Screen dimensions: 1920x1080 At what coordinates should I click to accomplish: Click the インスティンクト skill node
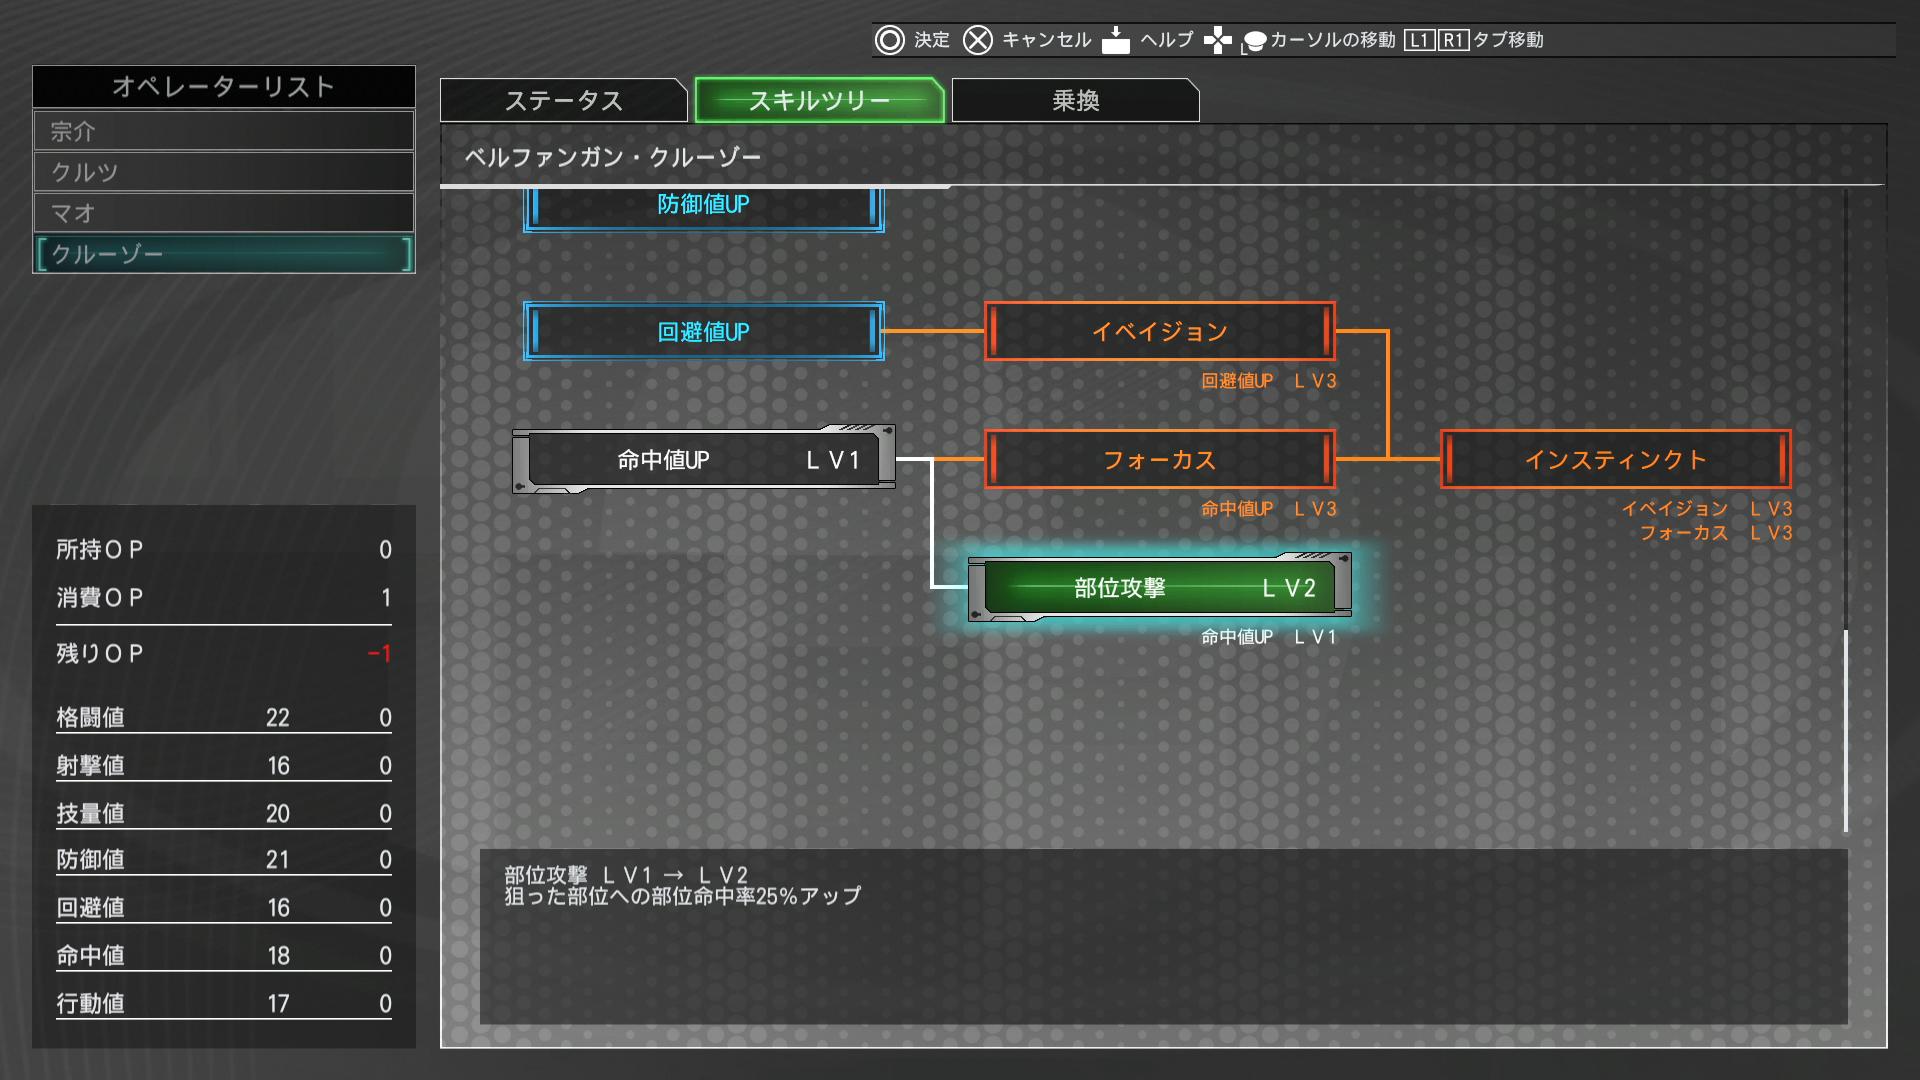pyautogui.click(x=1614, y=460)
